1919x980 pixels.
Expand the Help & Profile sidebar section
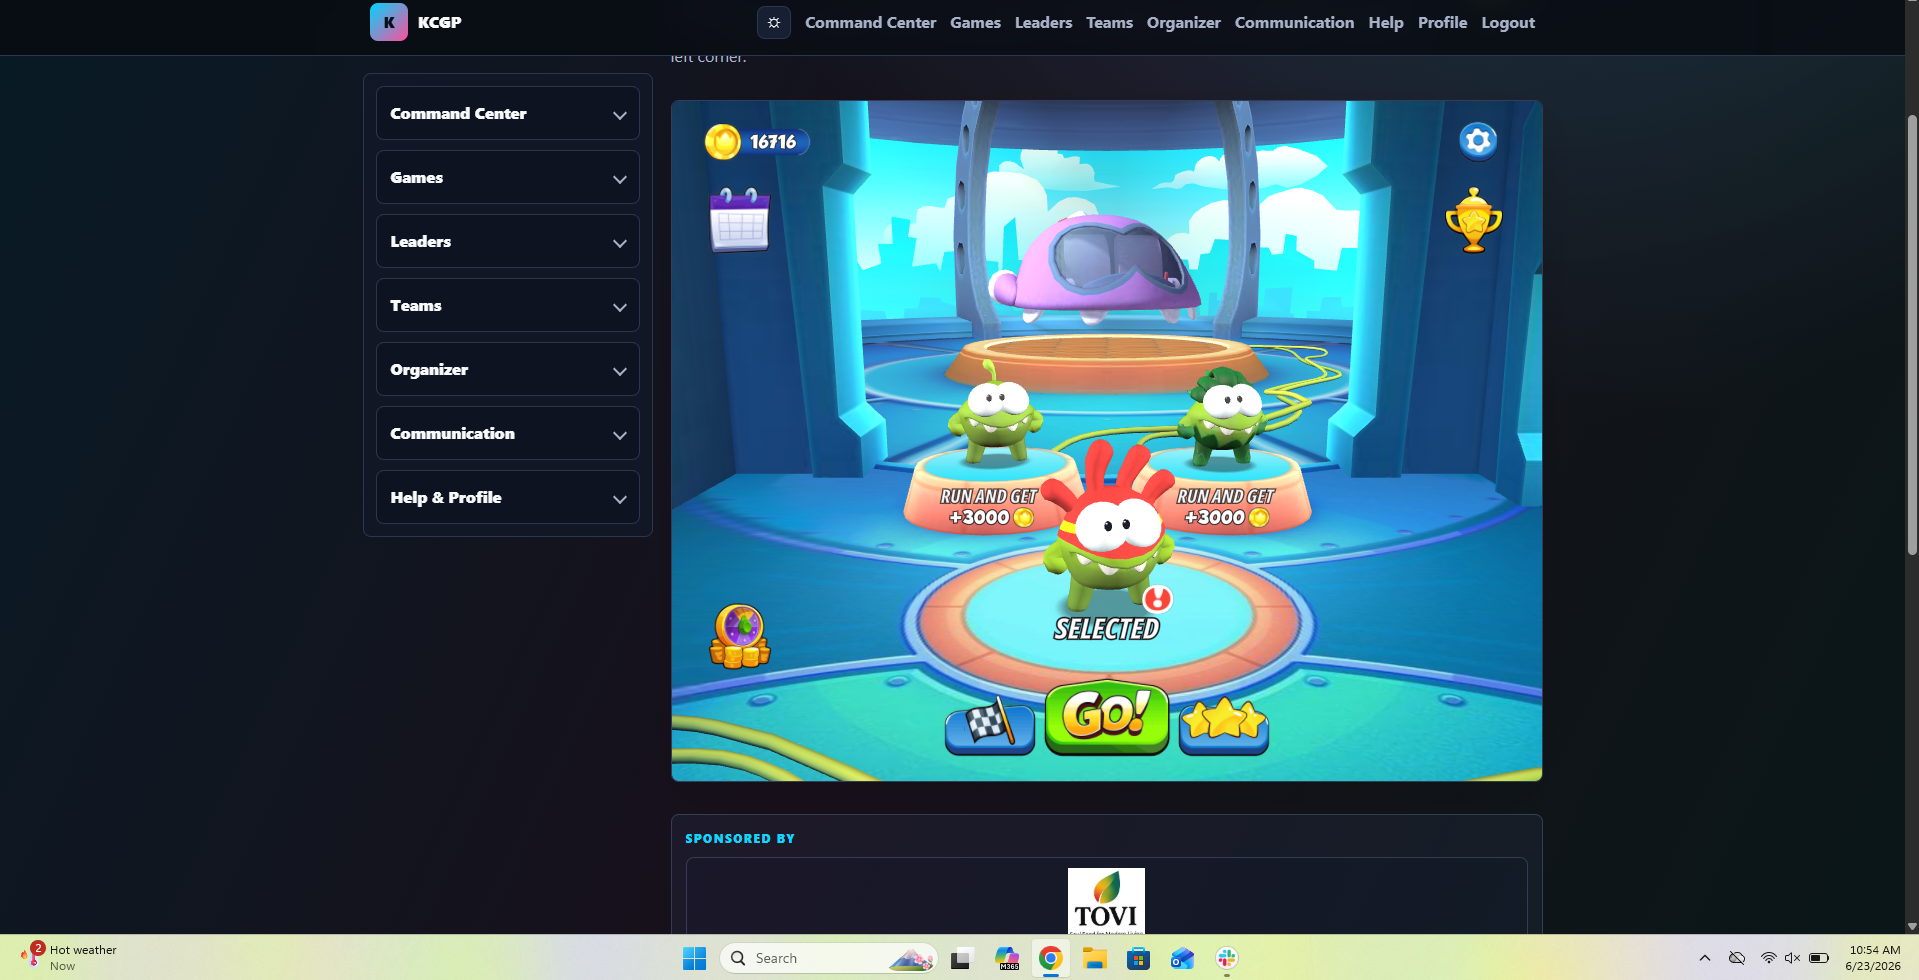click(x=508, y=497)
